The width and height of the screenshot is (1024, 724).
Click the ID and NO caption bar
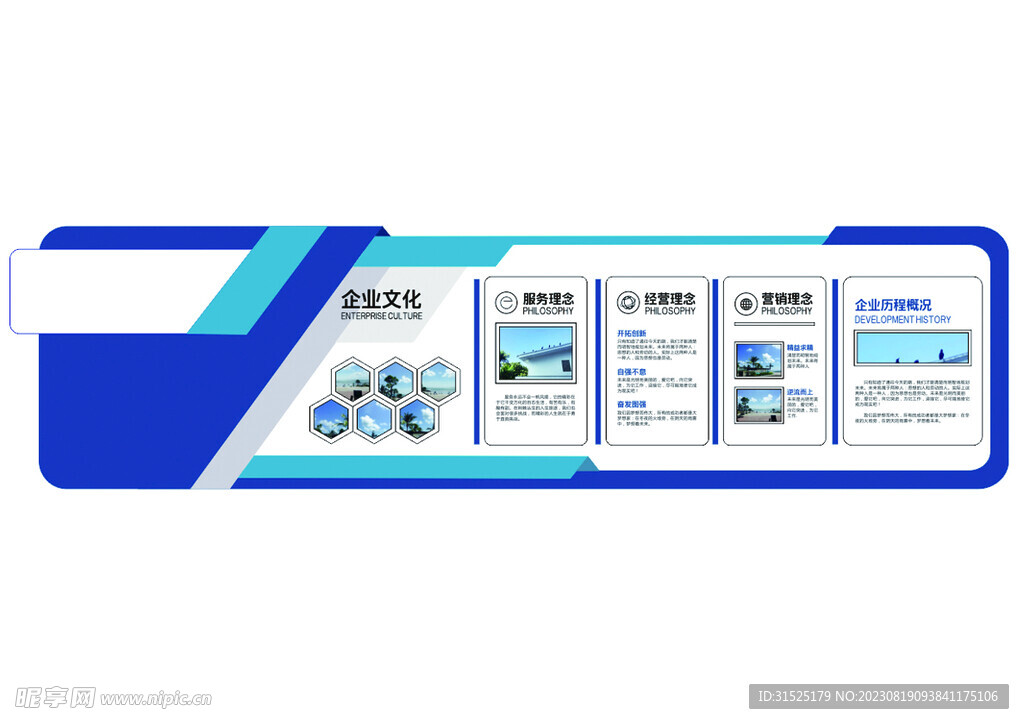point(878,697)
